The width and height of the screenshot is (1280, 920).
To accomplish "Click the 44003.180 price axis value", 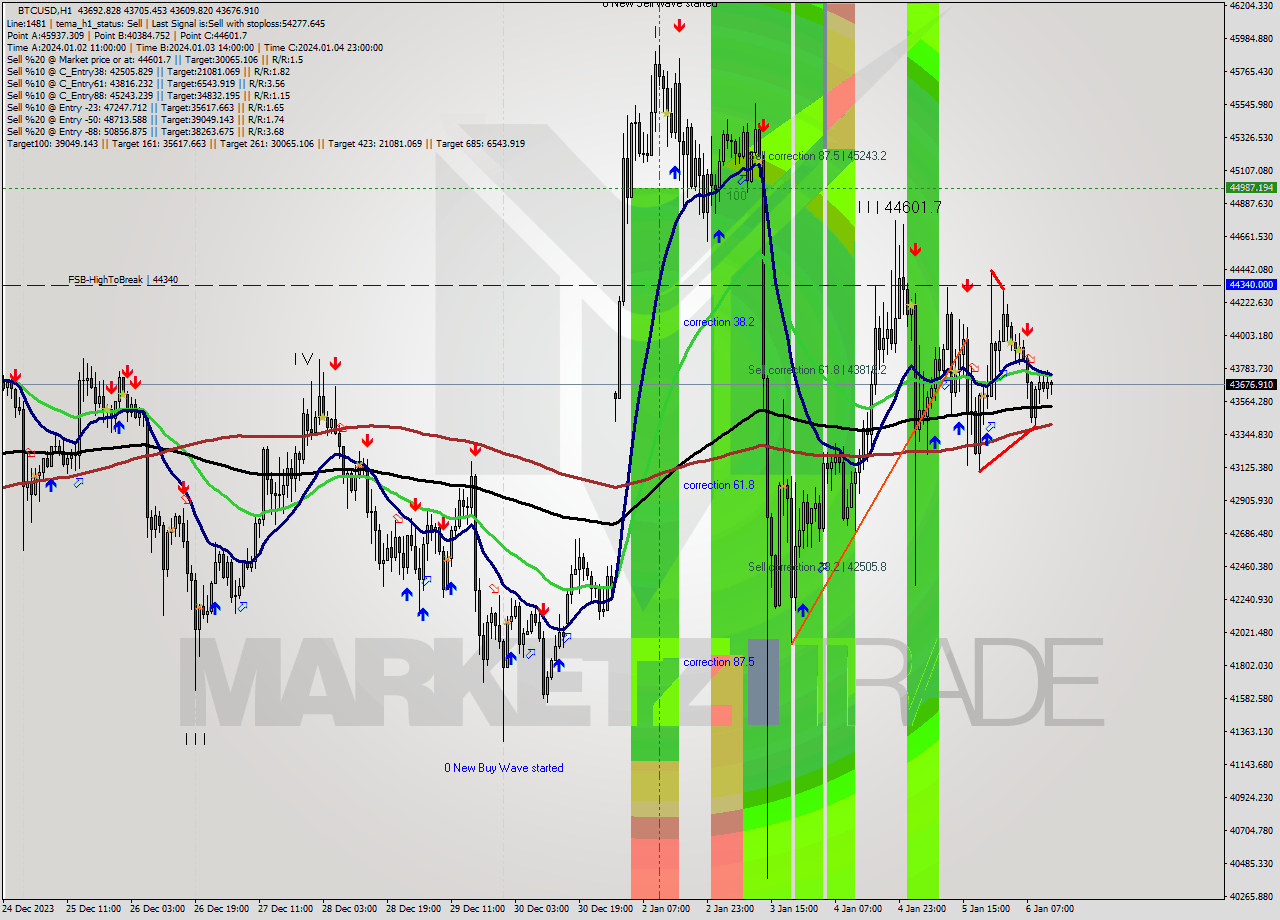I will (x=1251, y=336).
